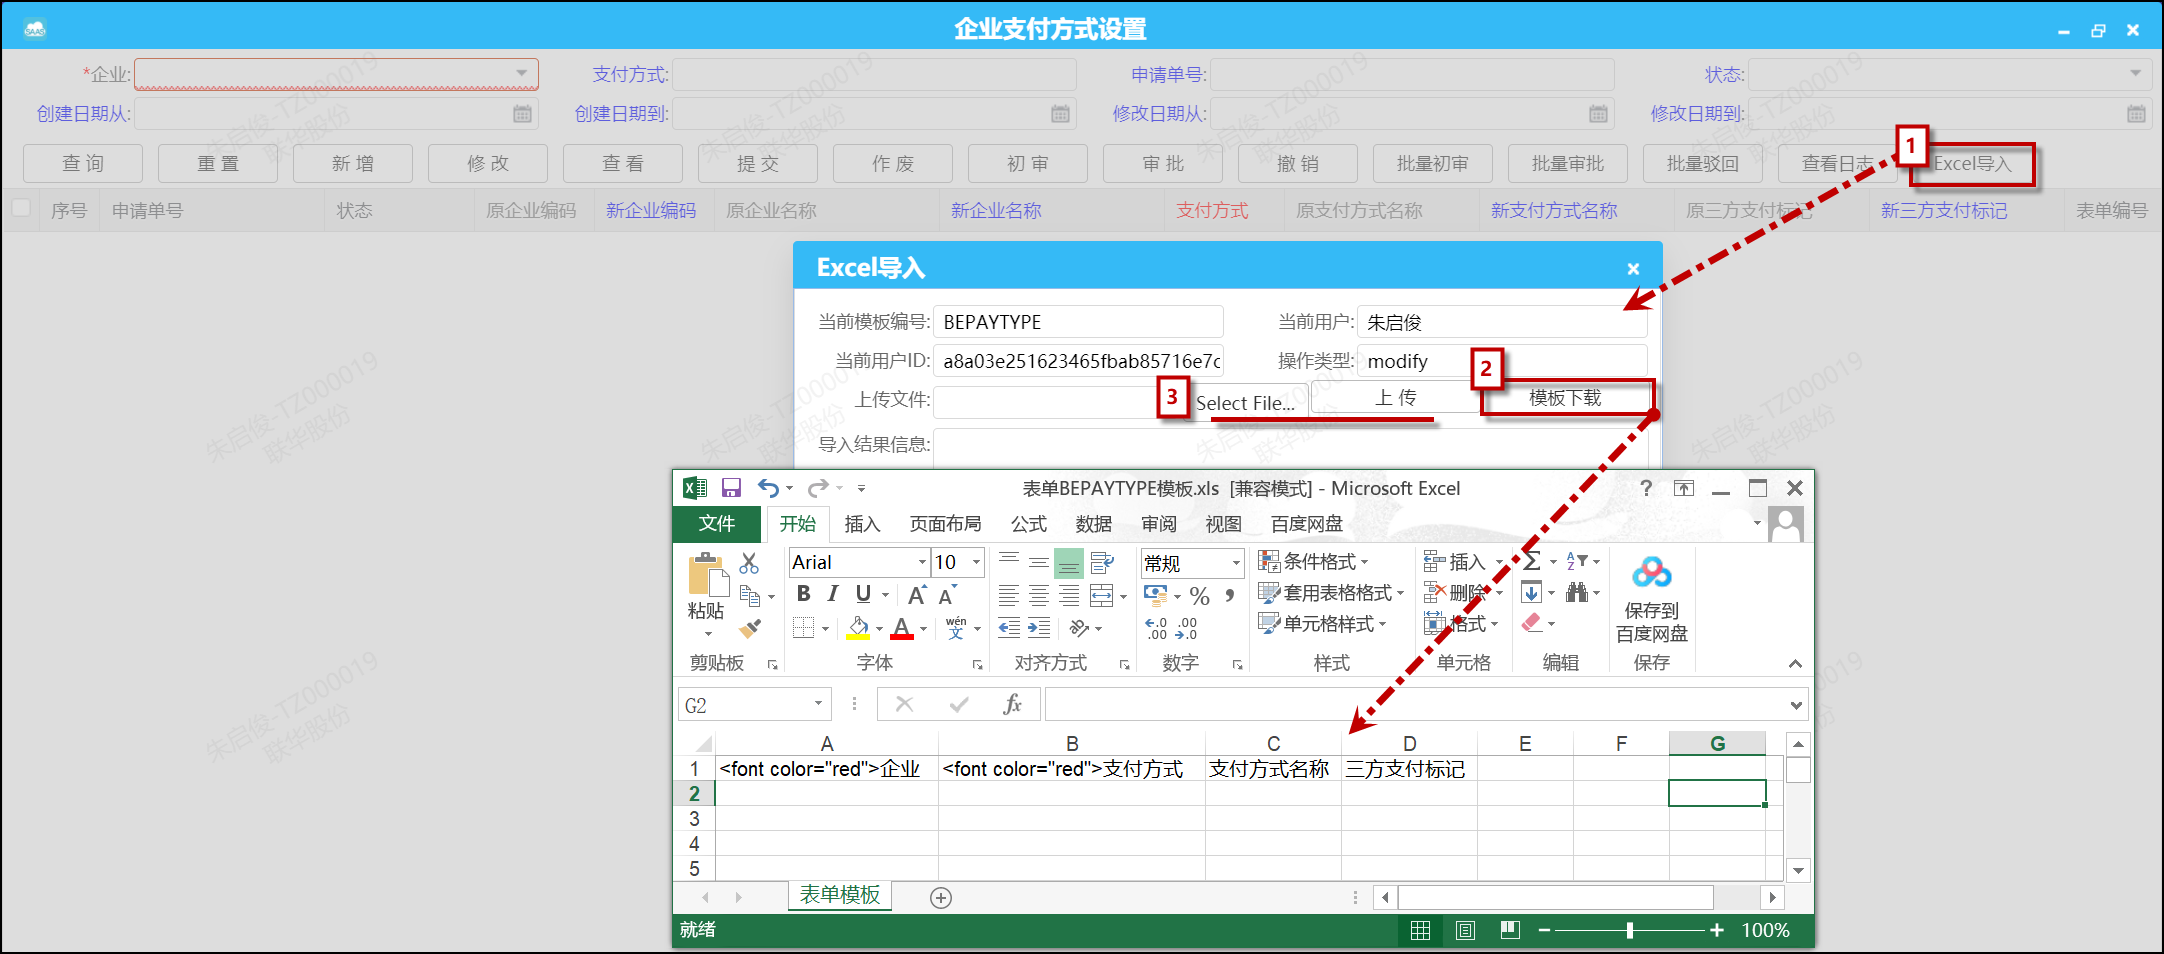Click the 新增 button
2164x954 pixels.
coord(353,163)
